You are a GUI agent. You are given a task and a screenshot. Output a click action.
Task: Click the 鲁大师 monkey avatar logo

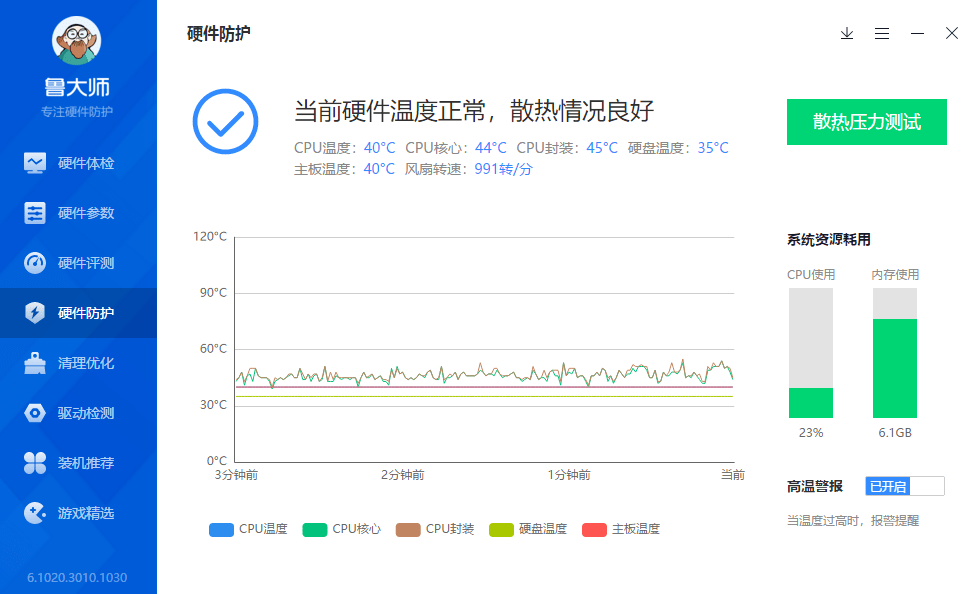pos(76,40)
